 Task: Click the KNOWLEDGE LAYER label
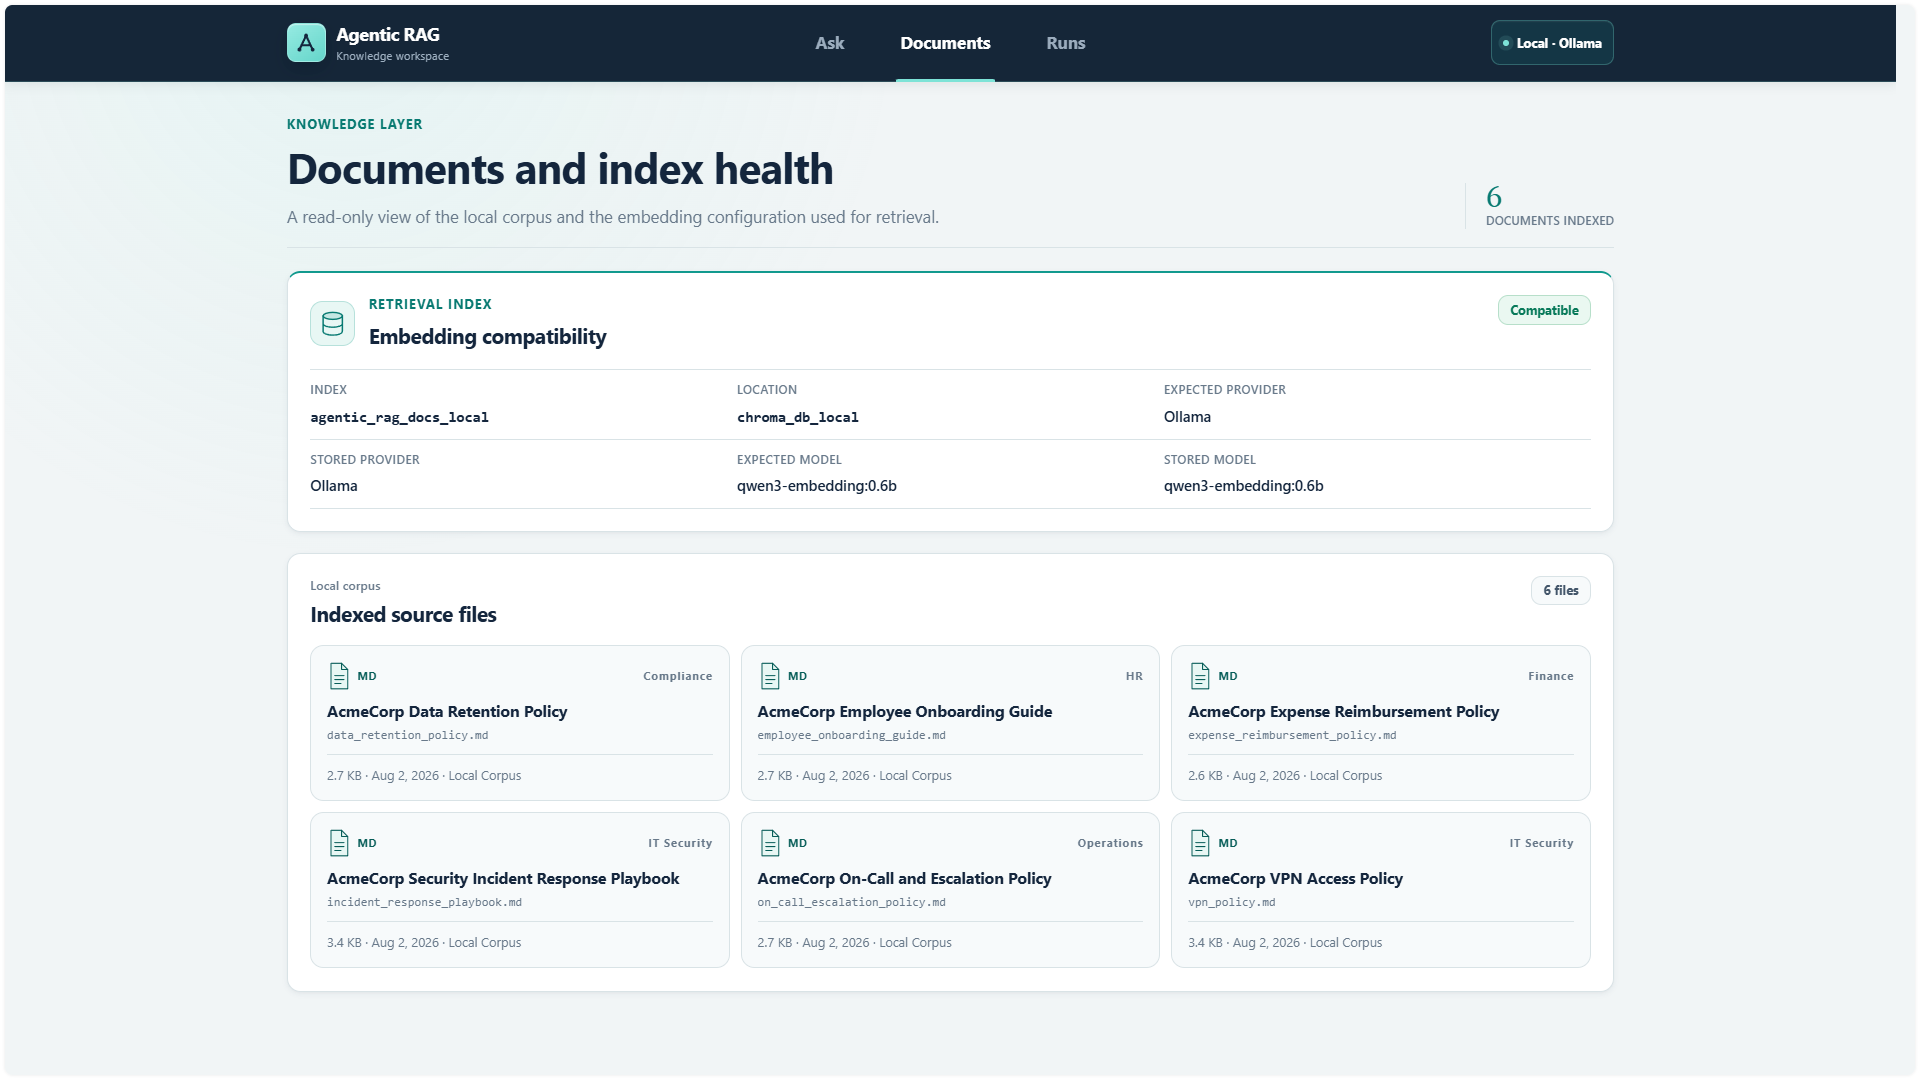354,124
